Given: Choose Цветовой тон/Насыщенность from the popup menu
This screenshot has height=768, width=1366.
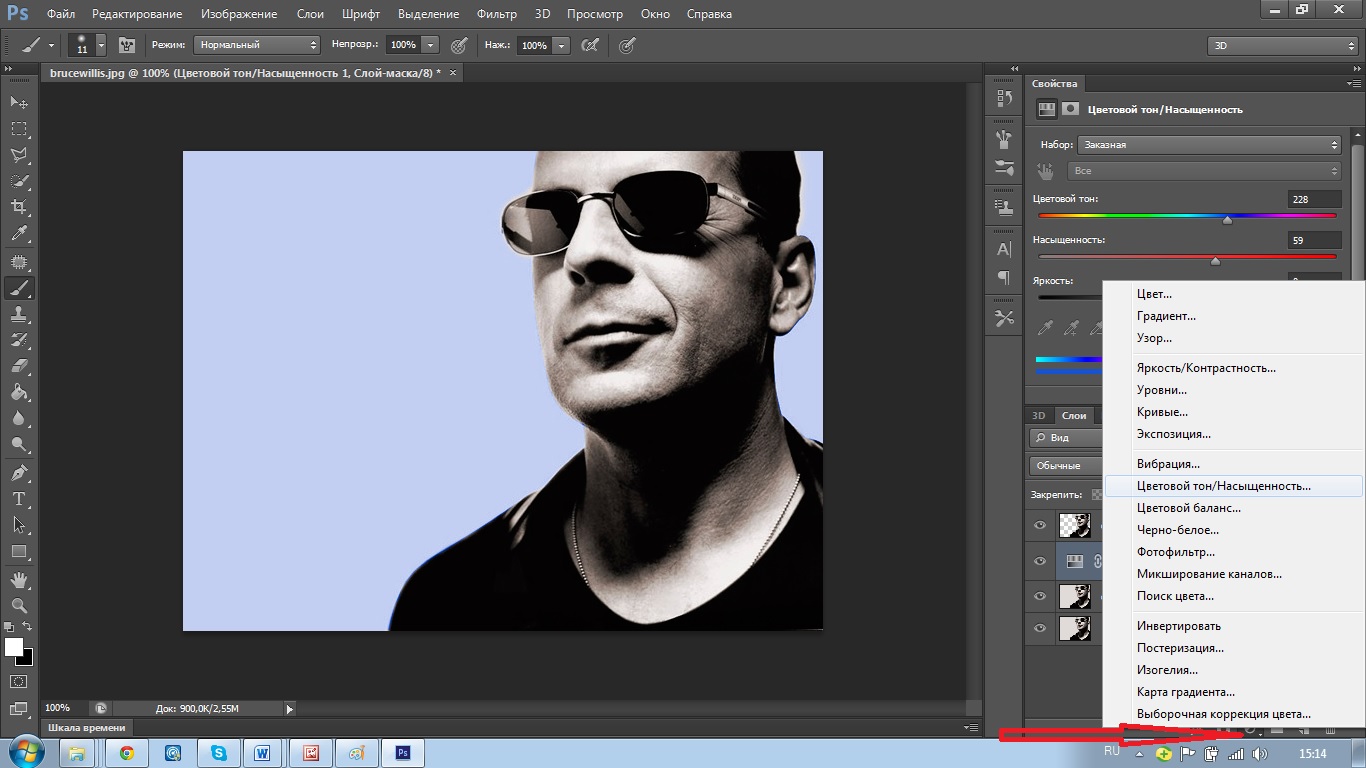Looking at the screenshot, I should pos(1223,486).
